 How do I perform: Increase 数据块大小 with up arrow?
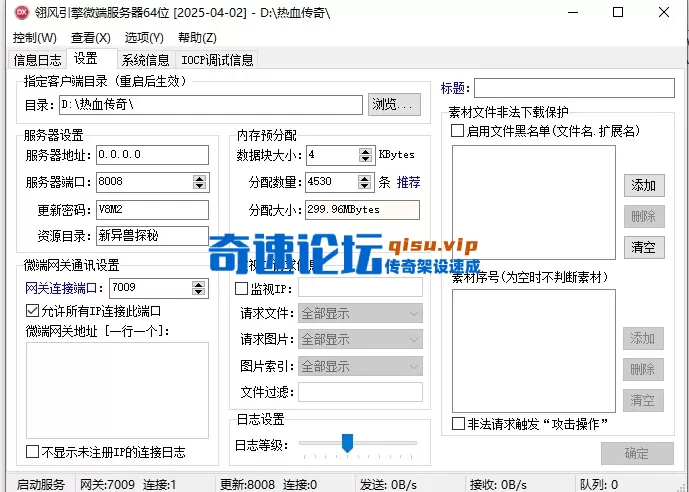click(365, 152)
